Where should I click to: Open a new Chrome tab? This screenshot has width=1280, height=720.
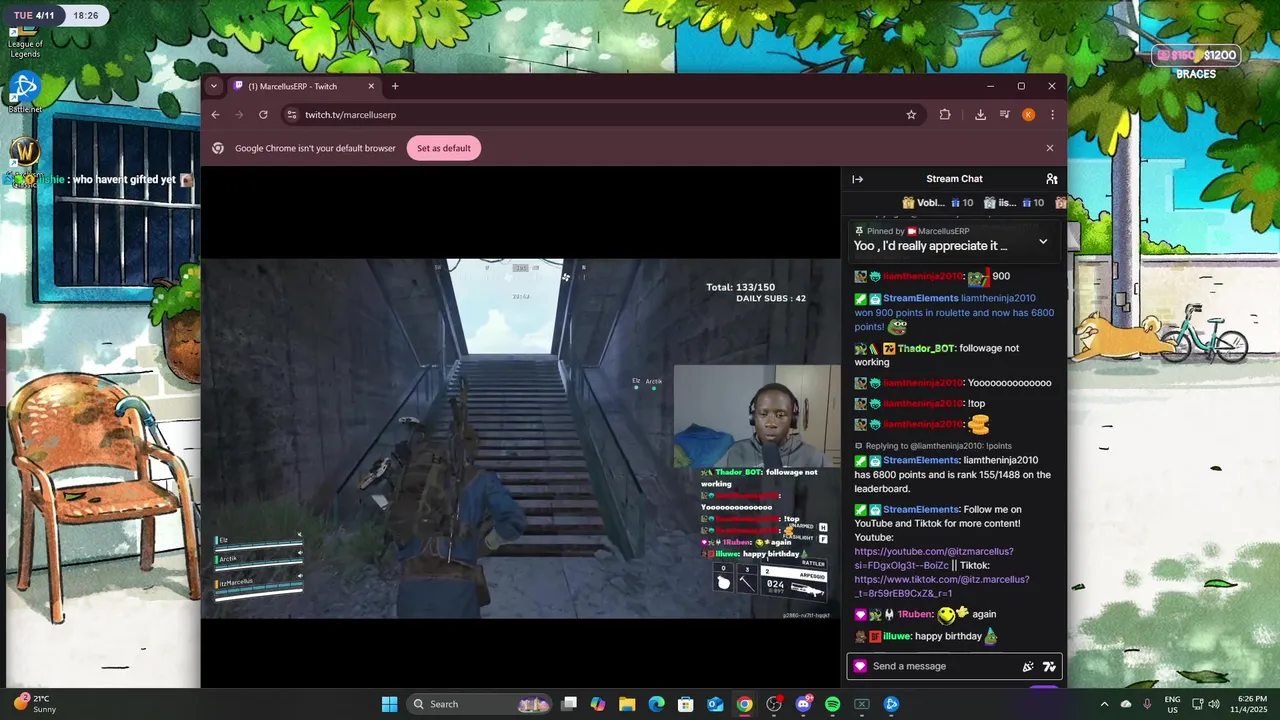coord(395,86)
